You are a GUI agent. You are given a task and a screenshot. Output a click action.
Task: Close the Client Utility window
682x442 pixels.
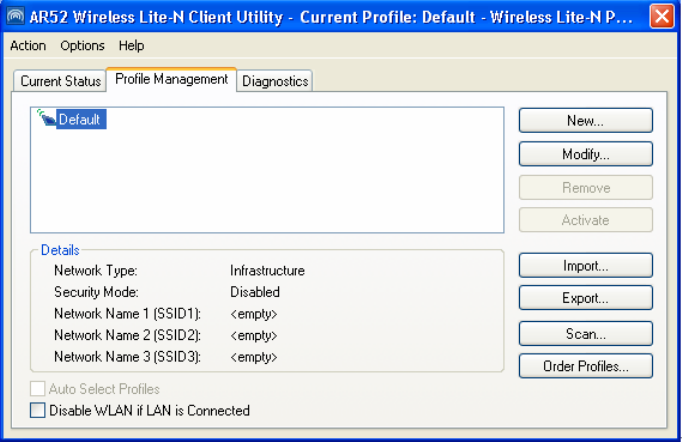(x=662, y=17)
